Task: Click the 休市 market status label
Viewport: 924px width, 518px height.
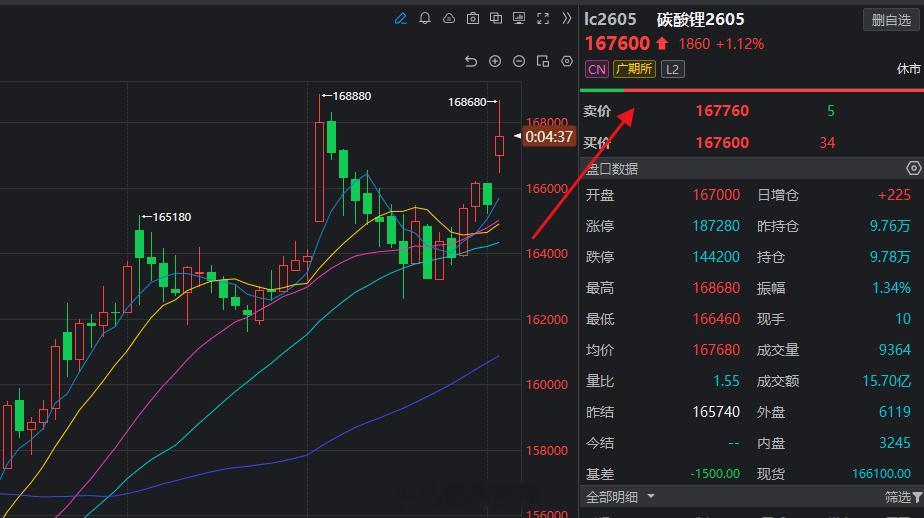Action: pyautogui.click(x=908, y=69)
